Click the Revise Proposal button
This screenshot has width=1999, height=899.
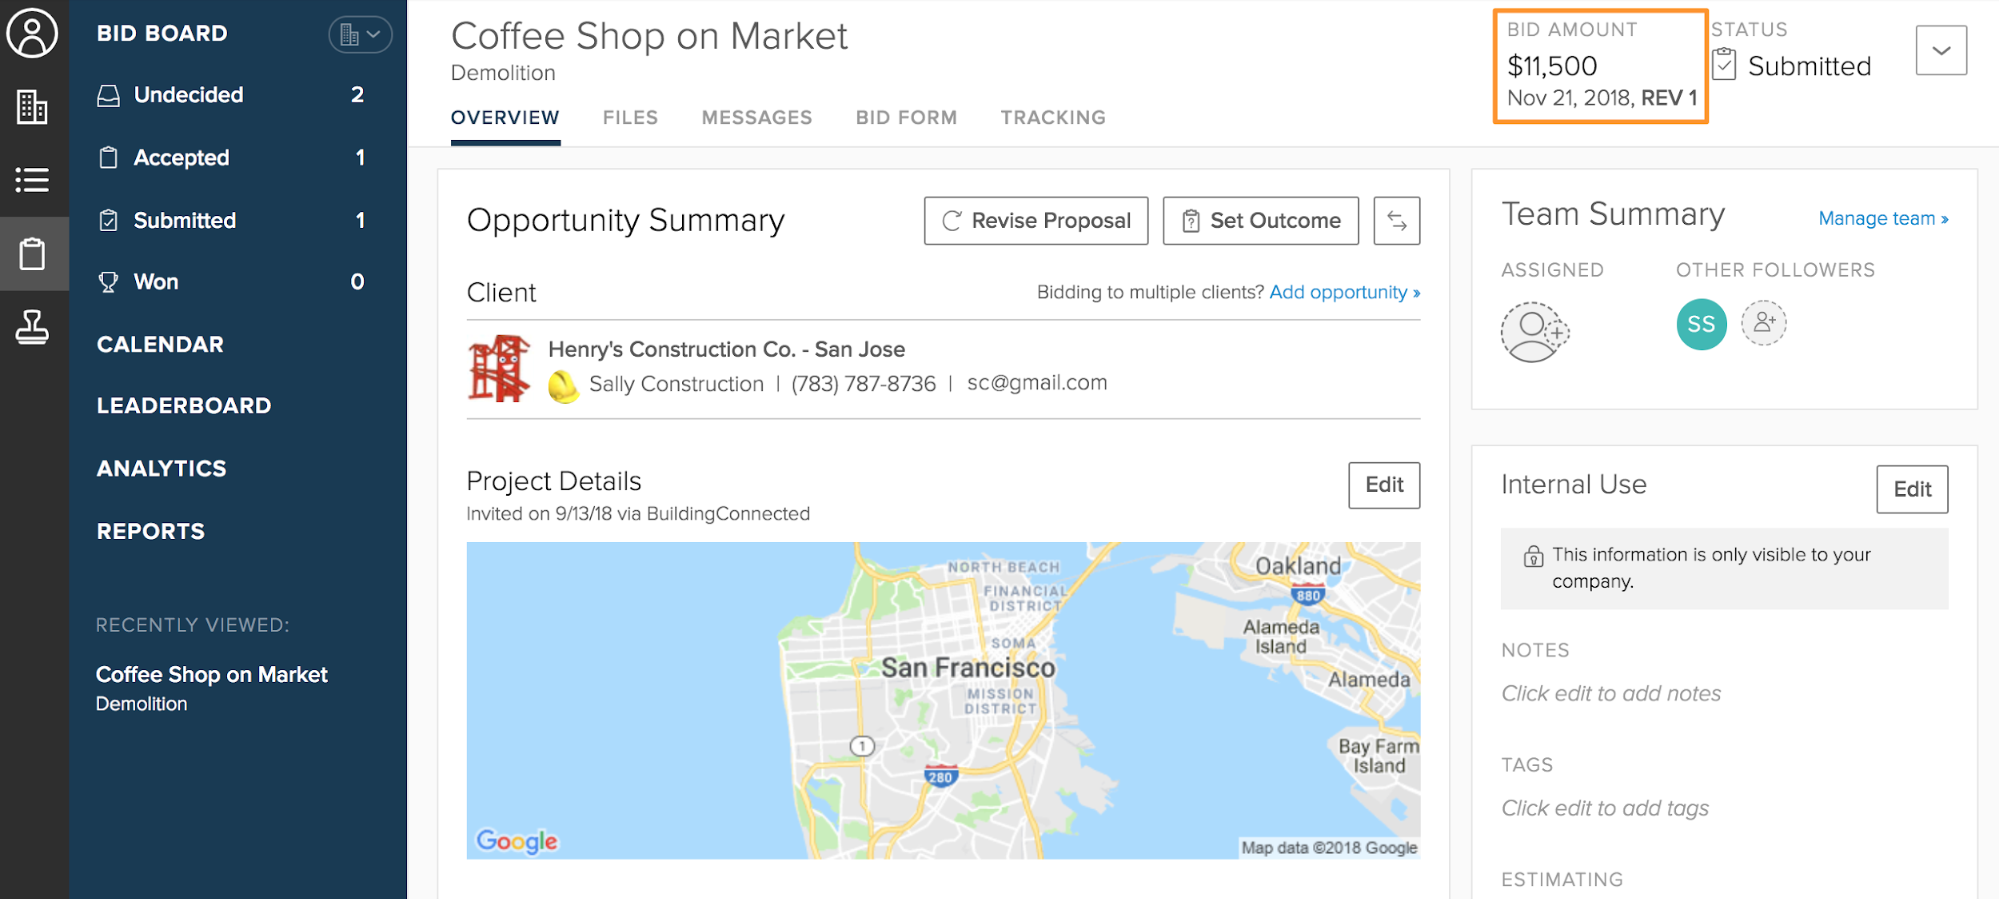[x=1036, y=221]
